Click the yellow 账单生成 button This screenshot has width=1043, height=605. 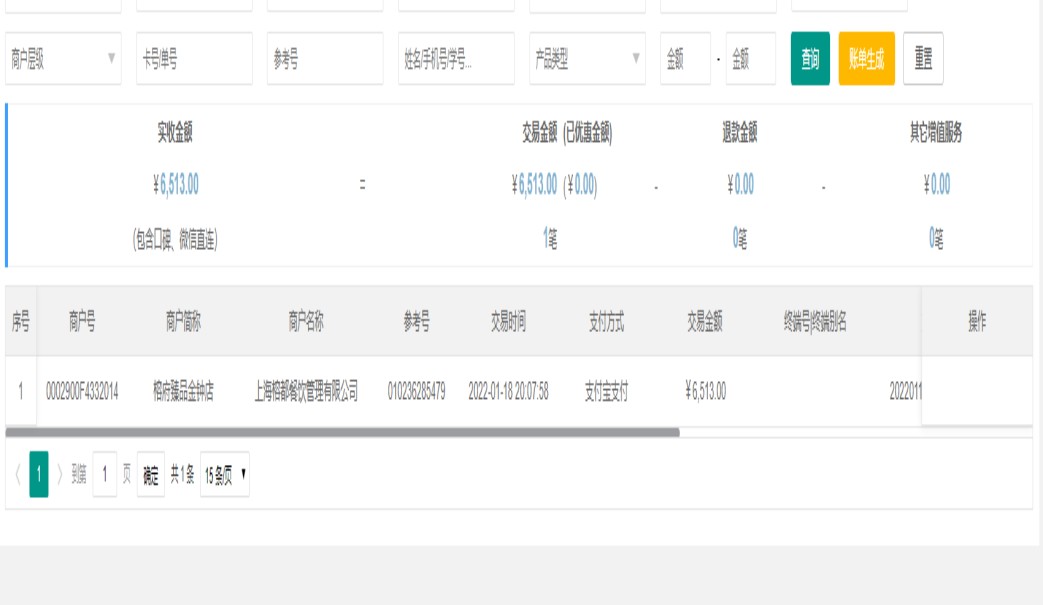(866, 59)
